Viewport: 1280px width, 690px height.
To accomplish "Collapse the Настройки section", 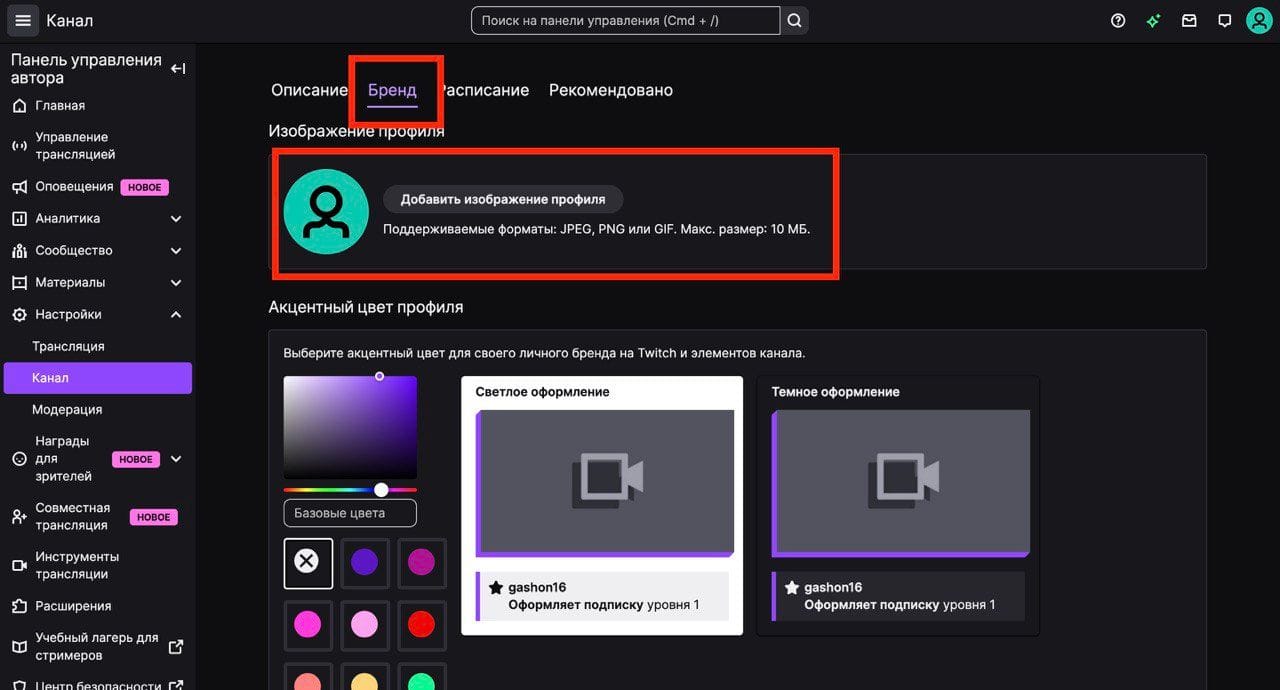I will tap(176, 315).
